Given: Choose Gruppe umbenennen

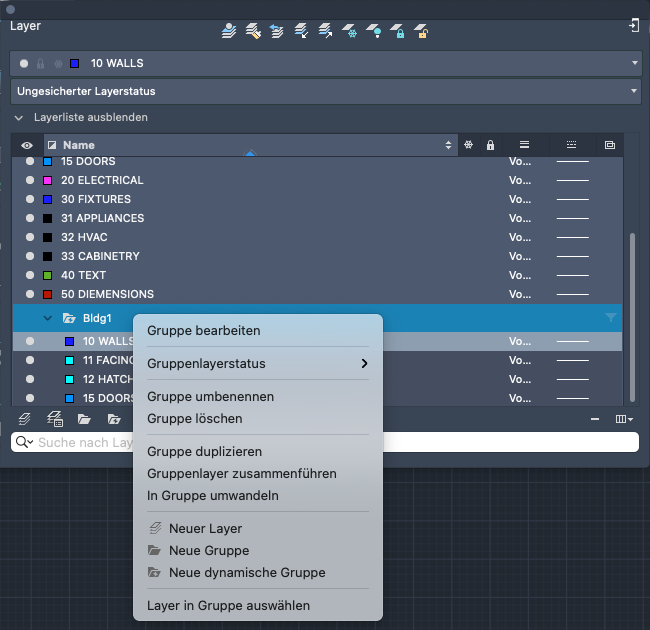Looking at the screenshot, I should pos(258,397).
